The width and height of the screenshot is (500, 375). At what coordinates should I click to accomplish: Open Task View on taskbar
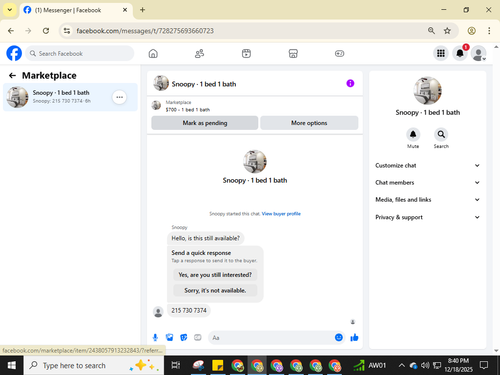tap(176, 366)
